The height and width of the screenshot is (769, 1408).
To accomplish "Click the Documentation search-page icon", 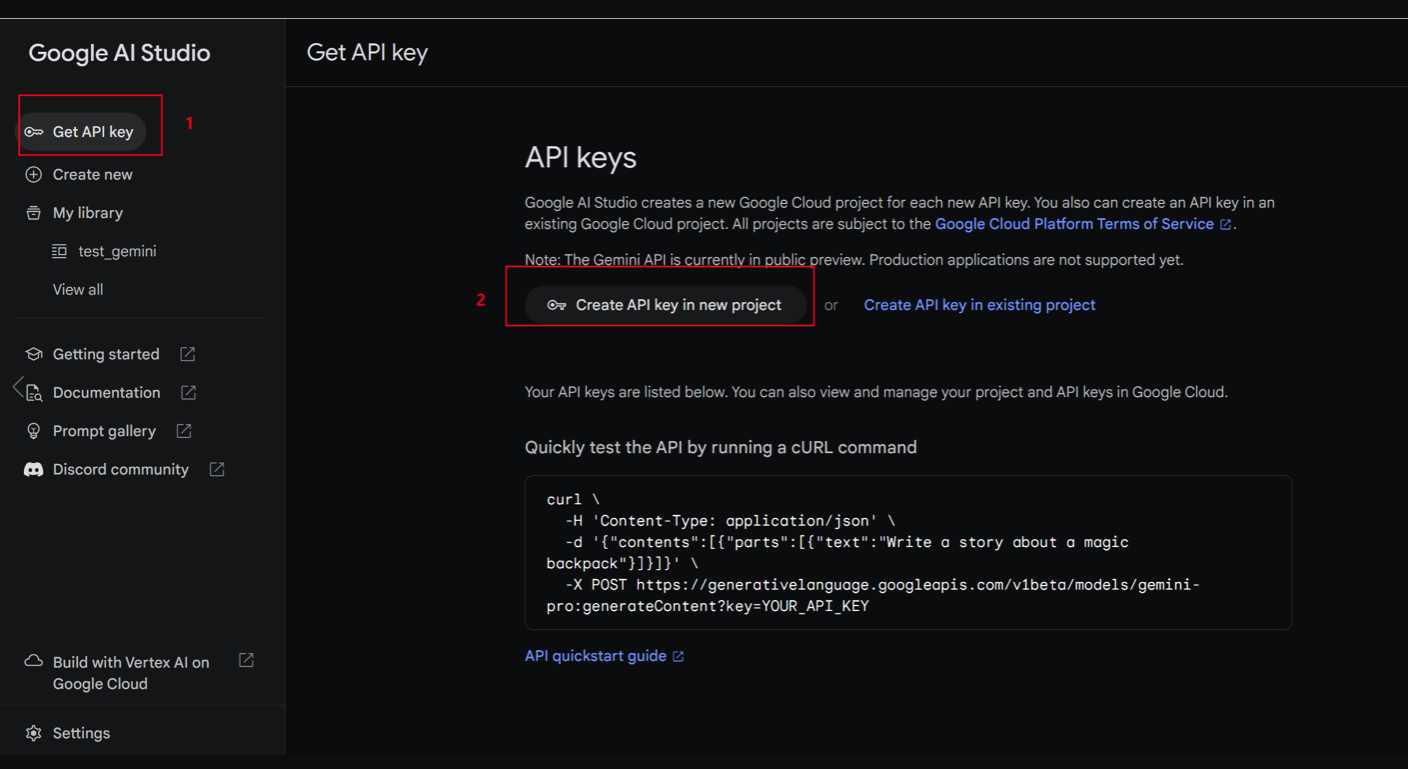I will click(x=34, y=393).
